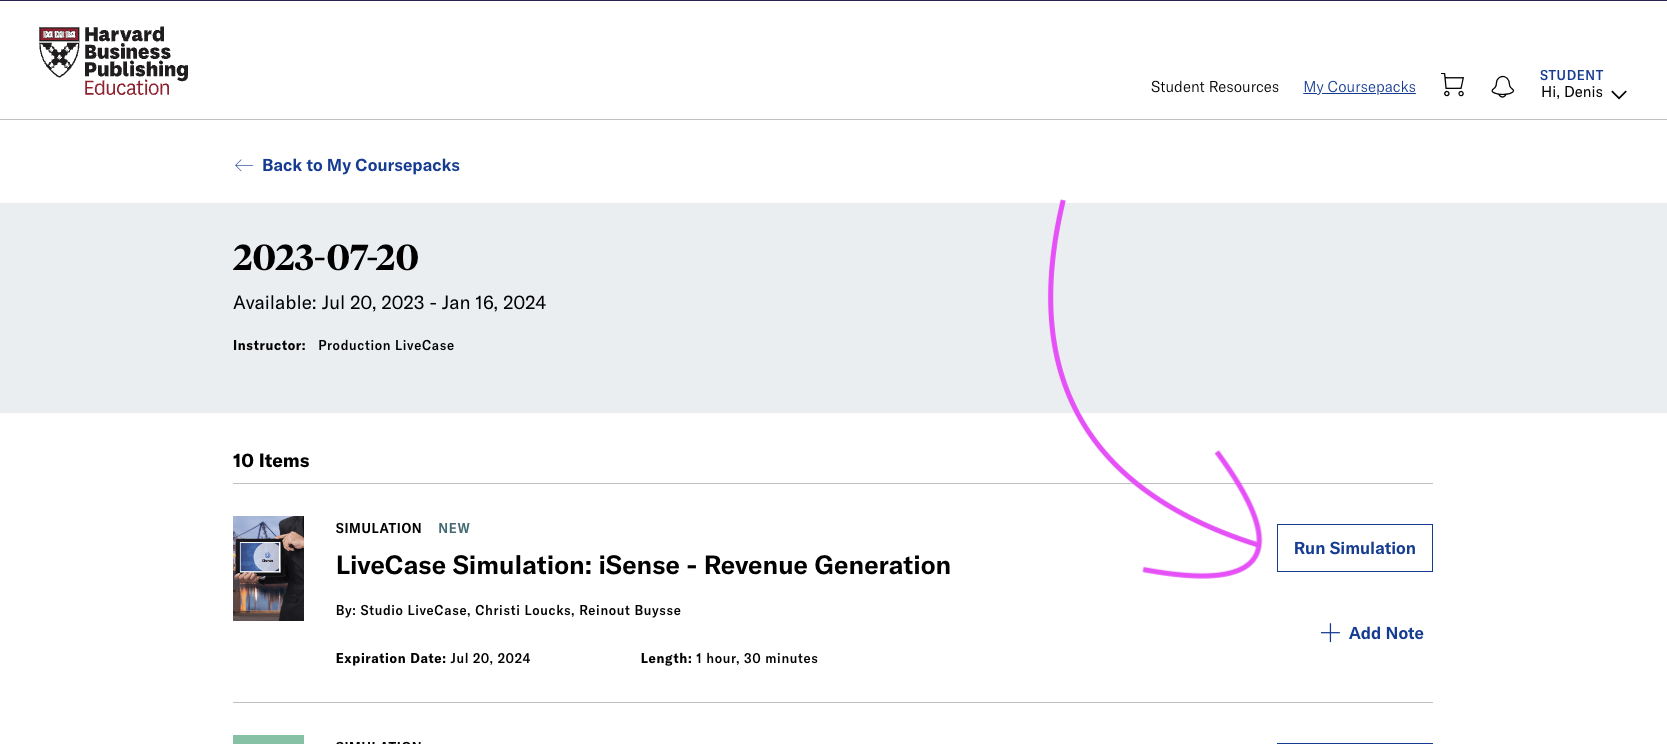
Task: Click the Length: 1 hour, 30 minutes text
Action: (729, 658)
